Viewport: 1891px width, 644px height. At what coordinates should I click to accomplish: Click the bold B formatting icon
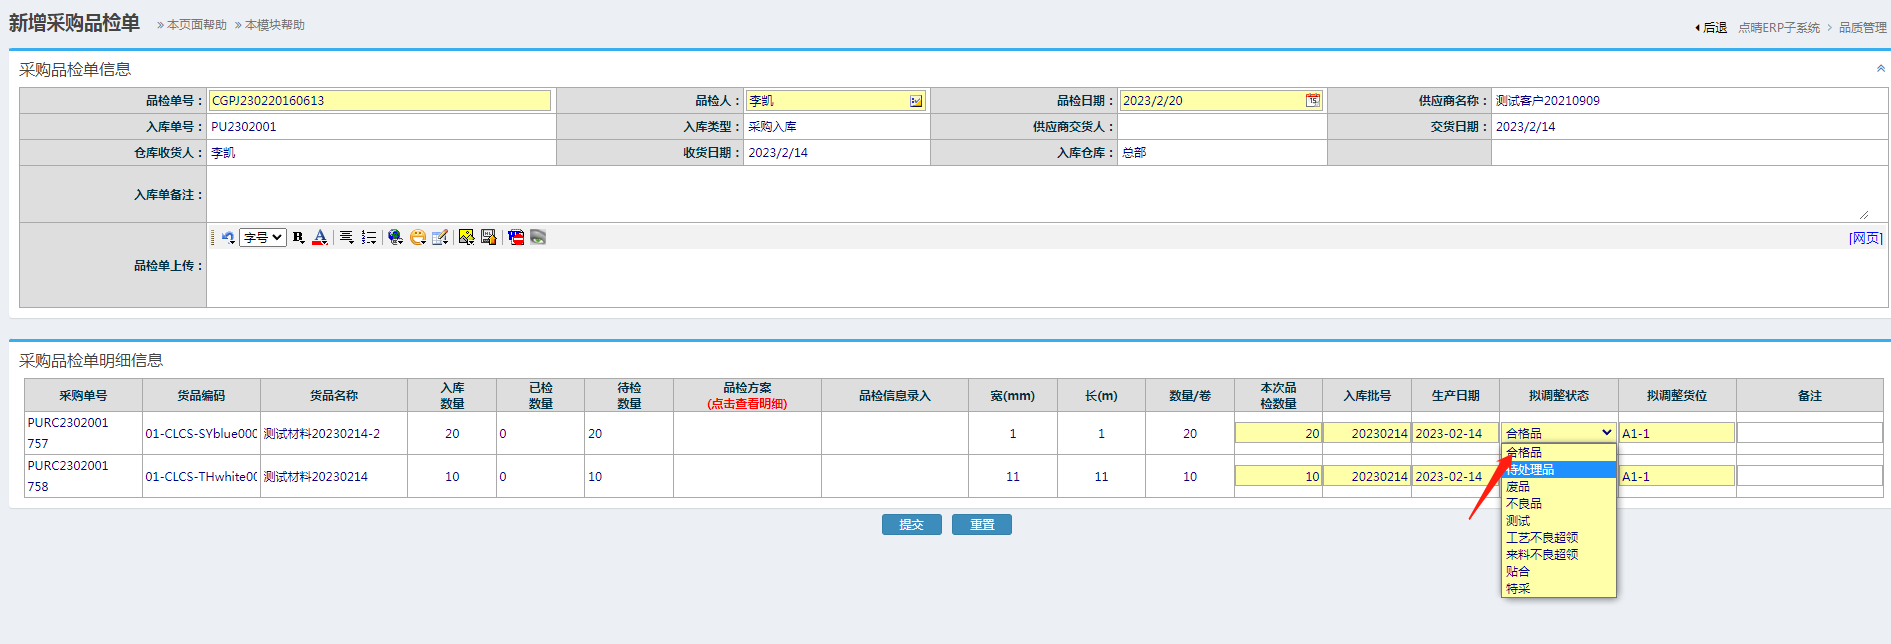pos(298,237)
